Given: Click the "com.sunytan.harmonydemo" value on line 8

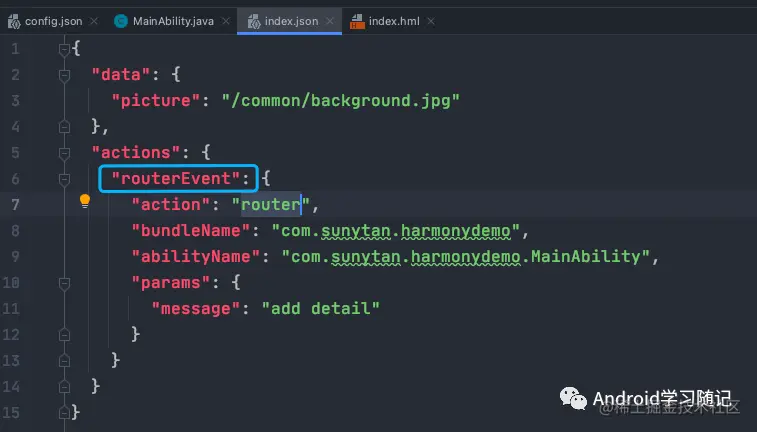Looking at the screenshot, I should (396, 231).
